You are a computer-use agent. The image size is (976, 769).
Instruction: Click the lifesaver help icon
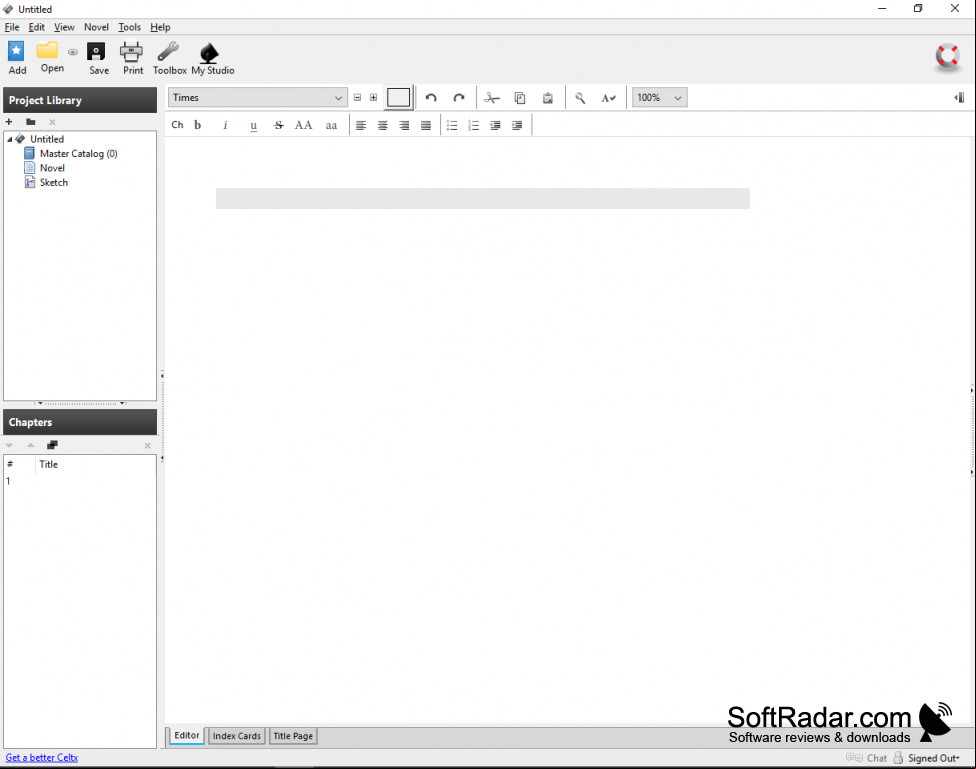947,57
